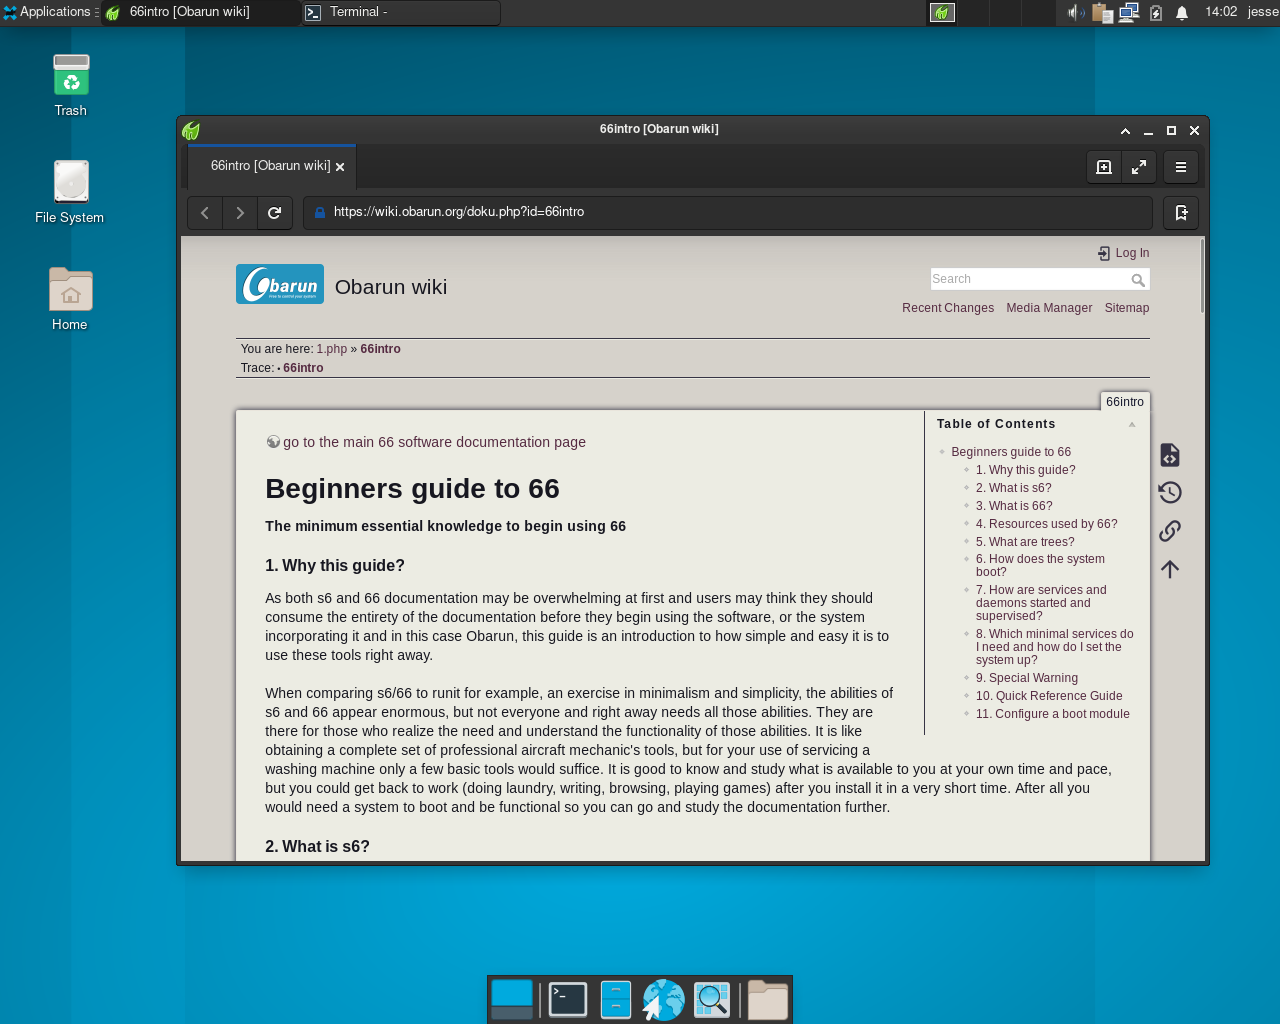The height and width of the screenshot is (1024, 1280).
Task: View old revisions of this wiki page
Action: pyautogui.click(x=1170, y=492)
